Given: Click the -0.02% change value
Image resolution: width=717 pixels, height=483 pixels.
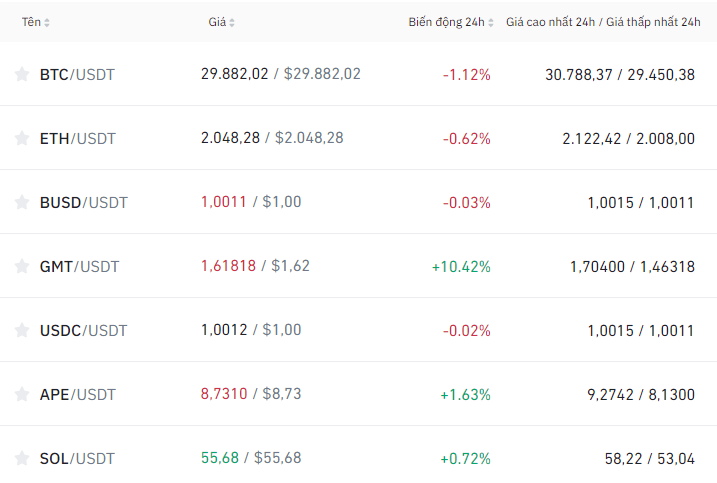Looking at the screenshot, I should [466, 331].
